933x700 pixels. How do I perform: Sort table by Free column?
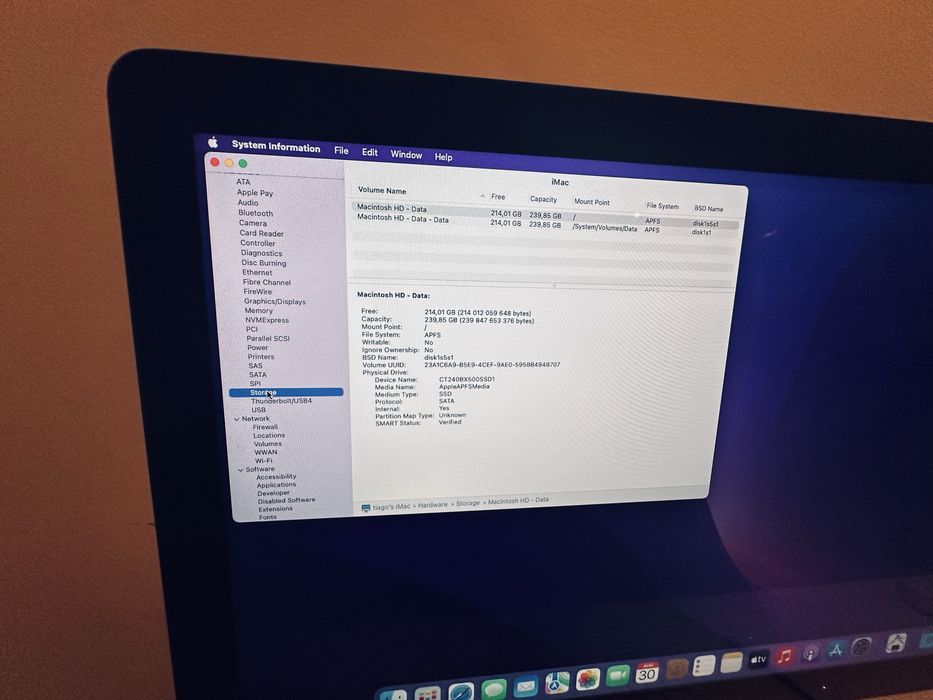[x=498, y=197]
